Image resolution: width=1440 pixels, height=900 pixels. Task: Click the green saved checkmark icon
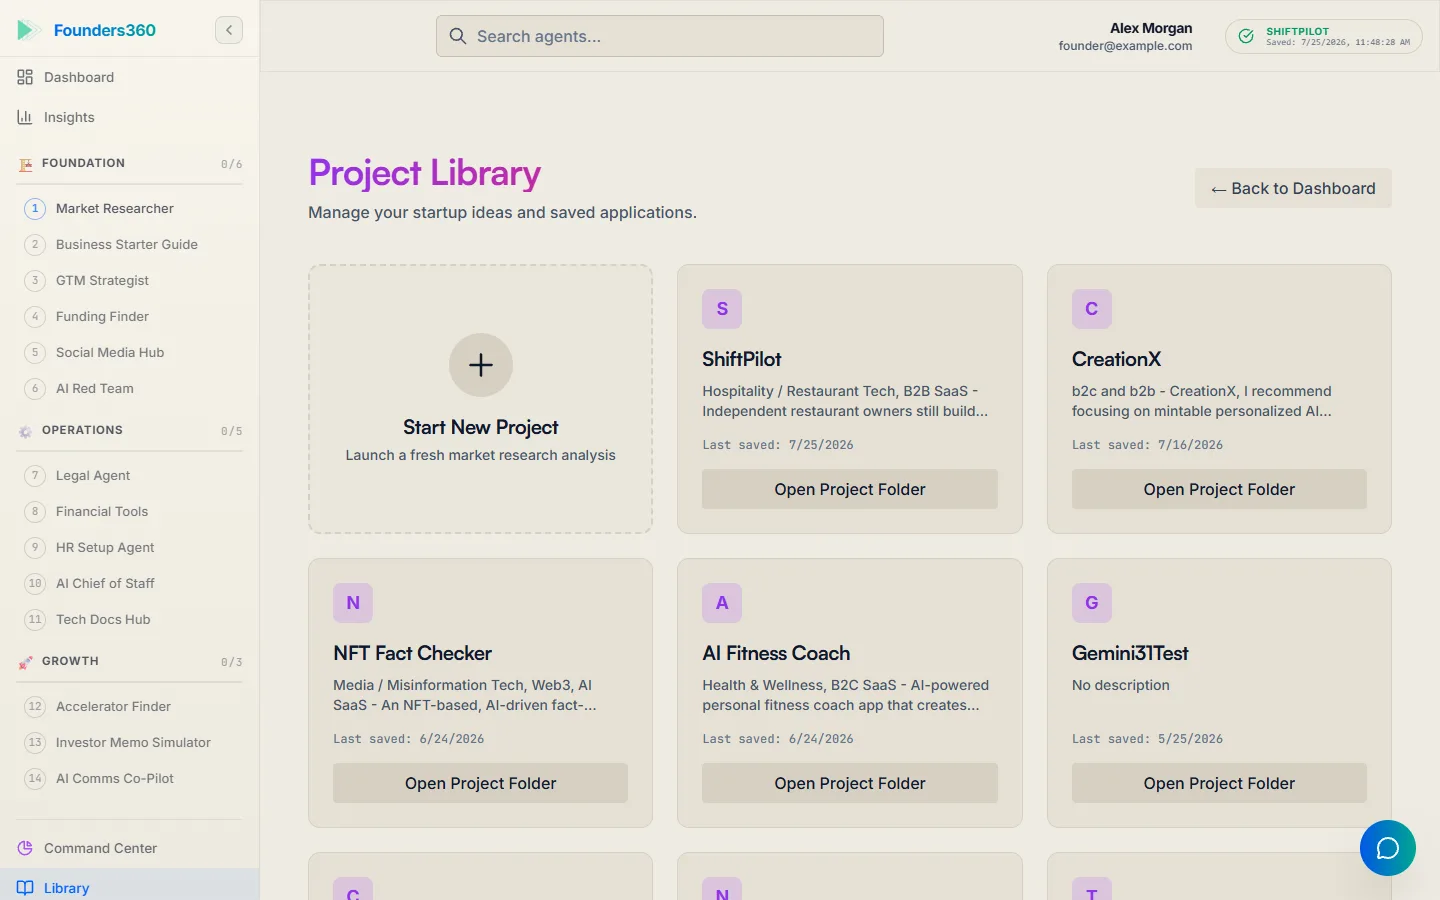[1246, 36]
